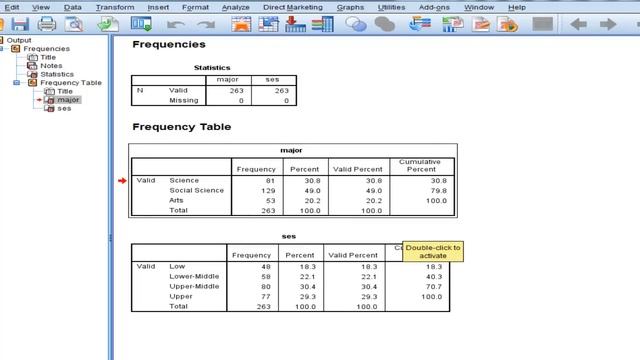640x360 pixels.
Task: Select Statistics item in outline
Action: (57, 74)
